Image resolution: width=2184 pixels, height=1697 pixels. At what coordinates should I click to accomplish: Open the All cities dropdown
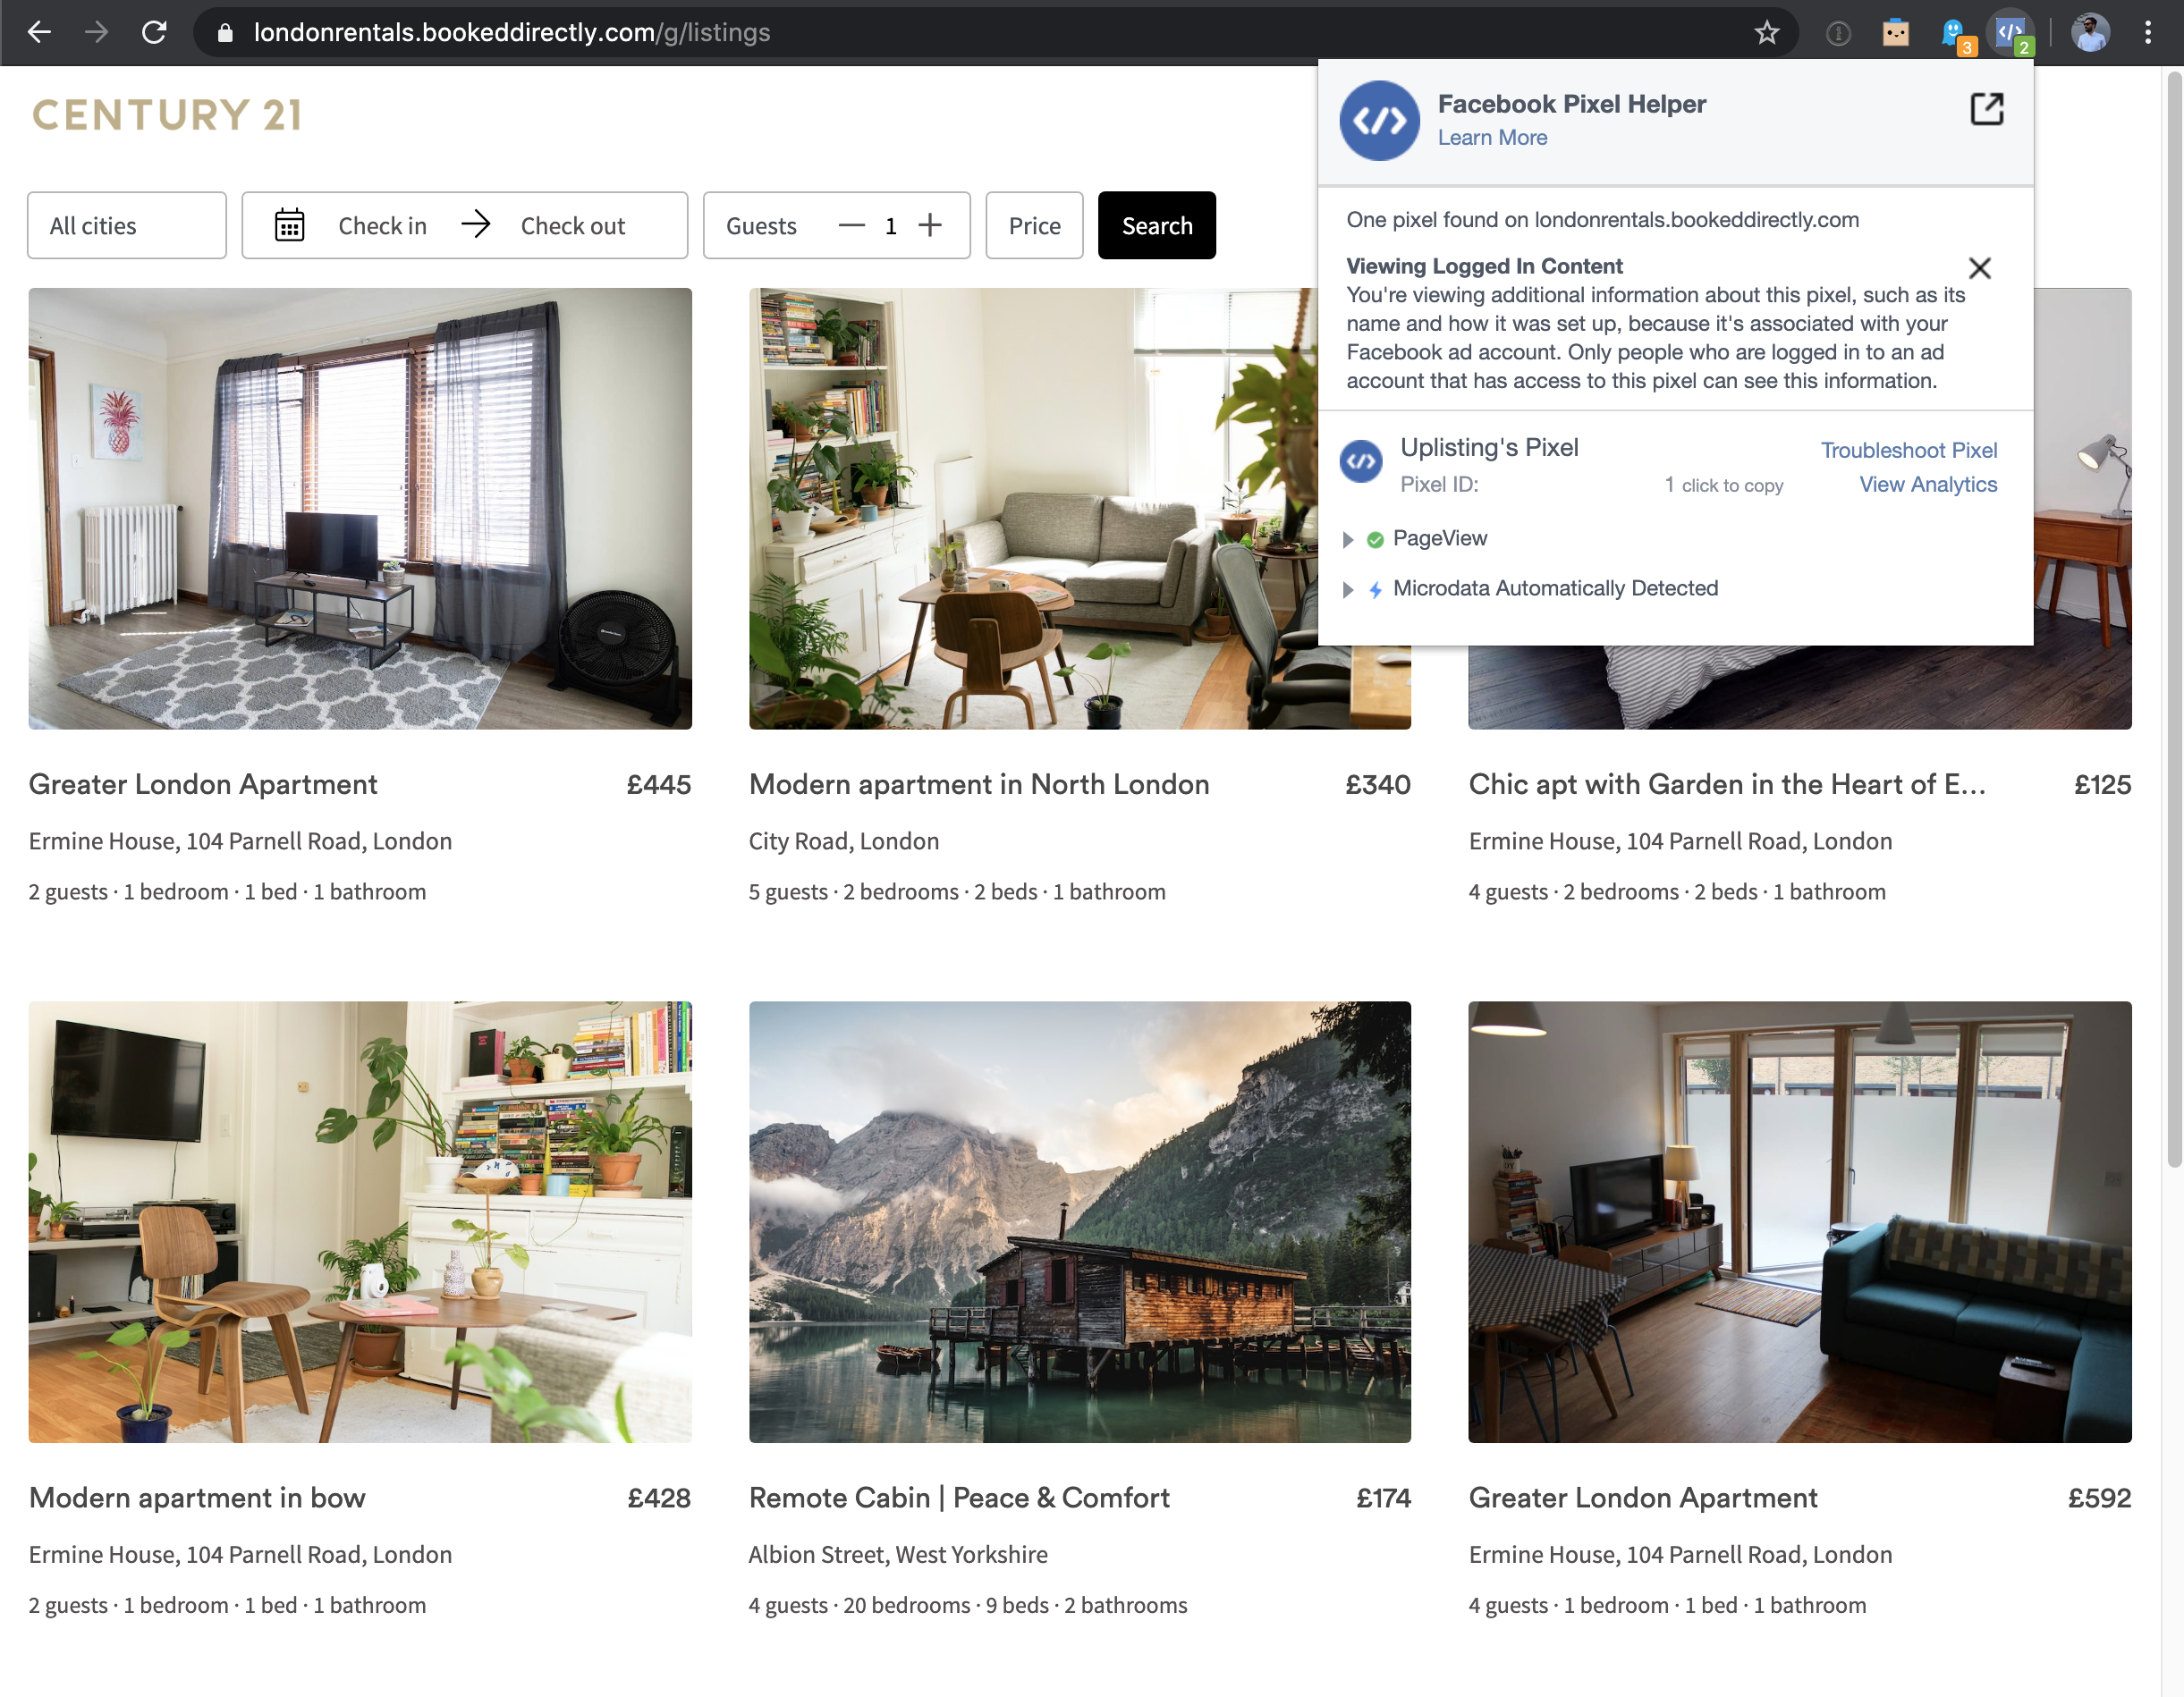point(126,225)
